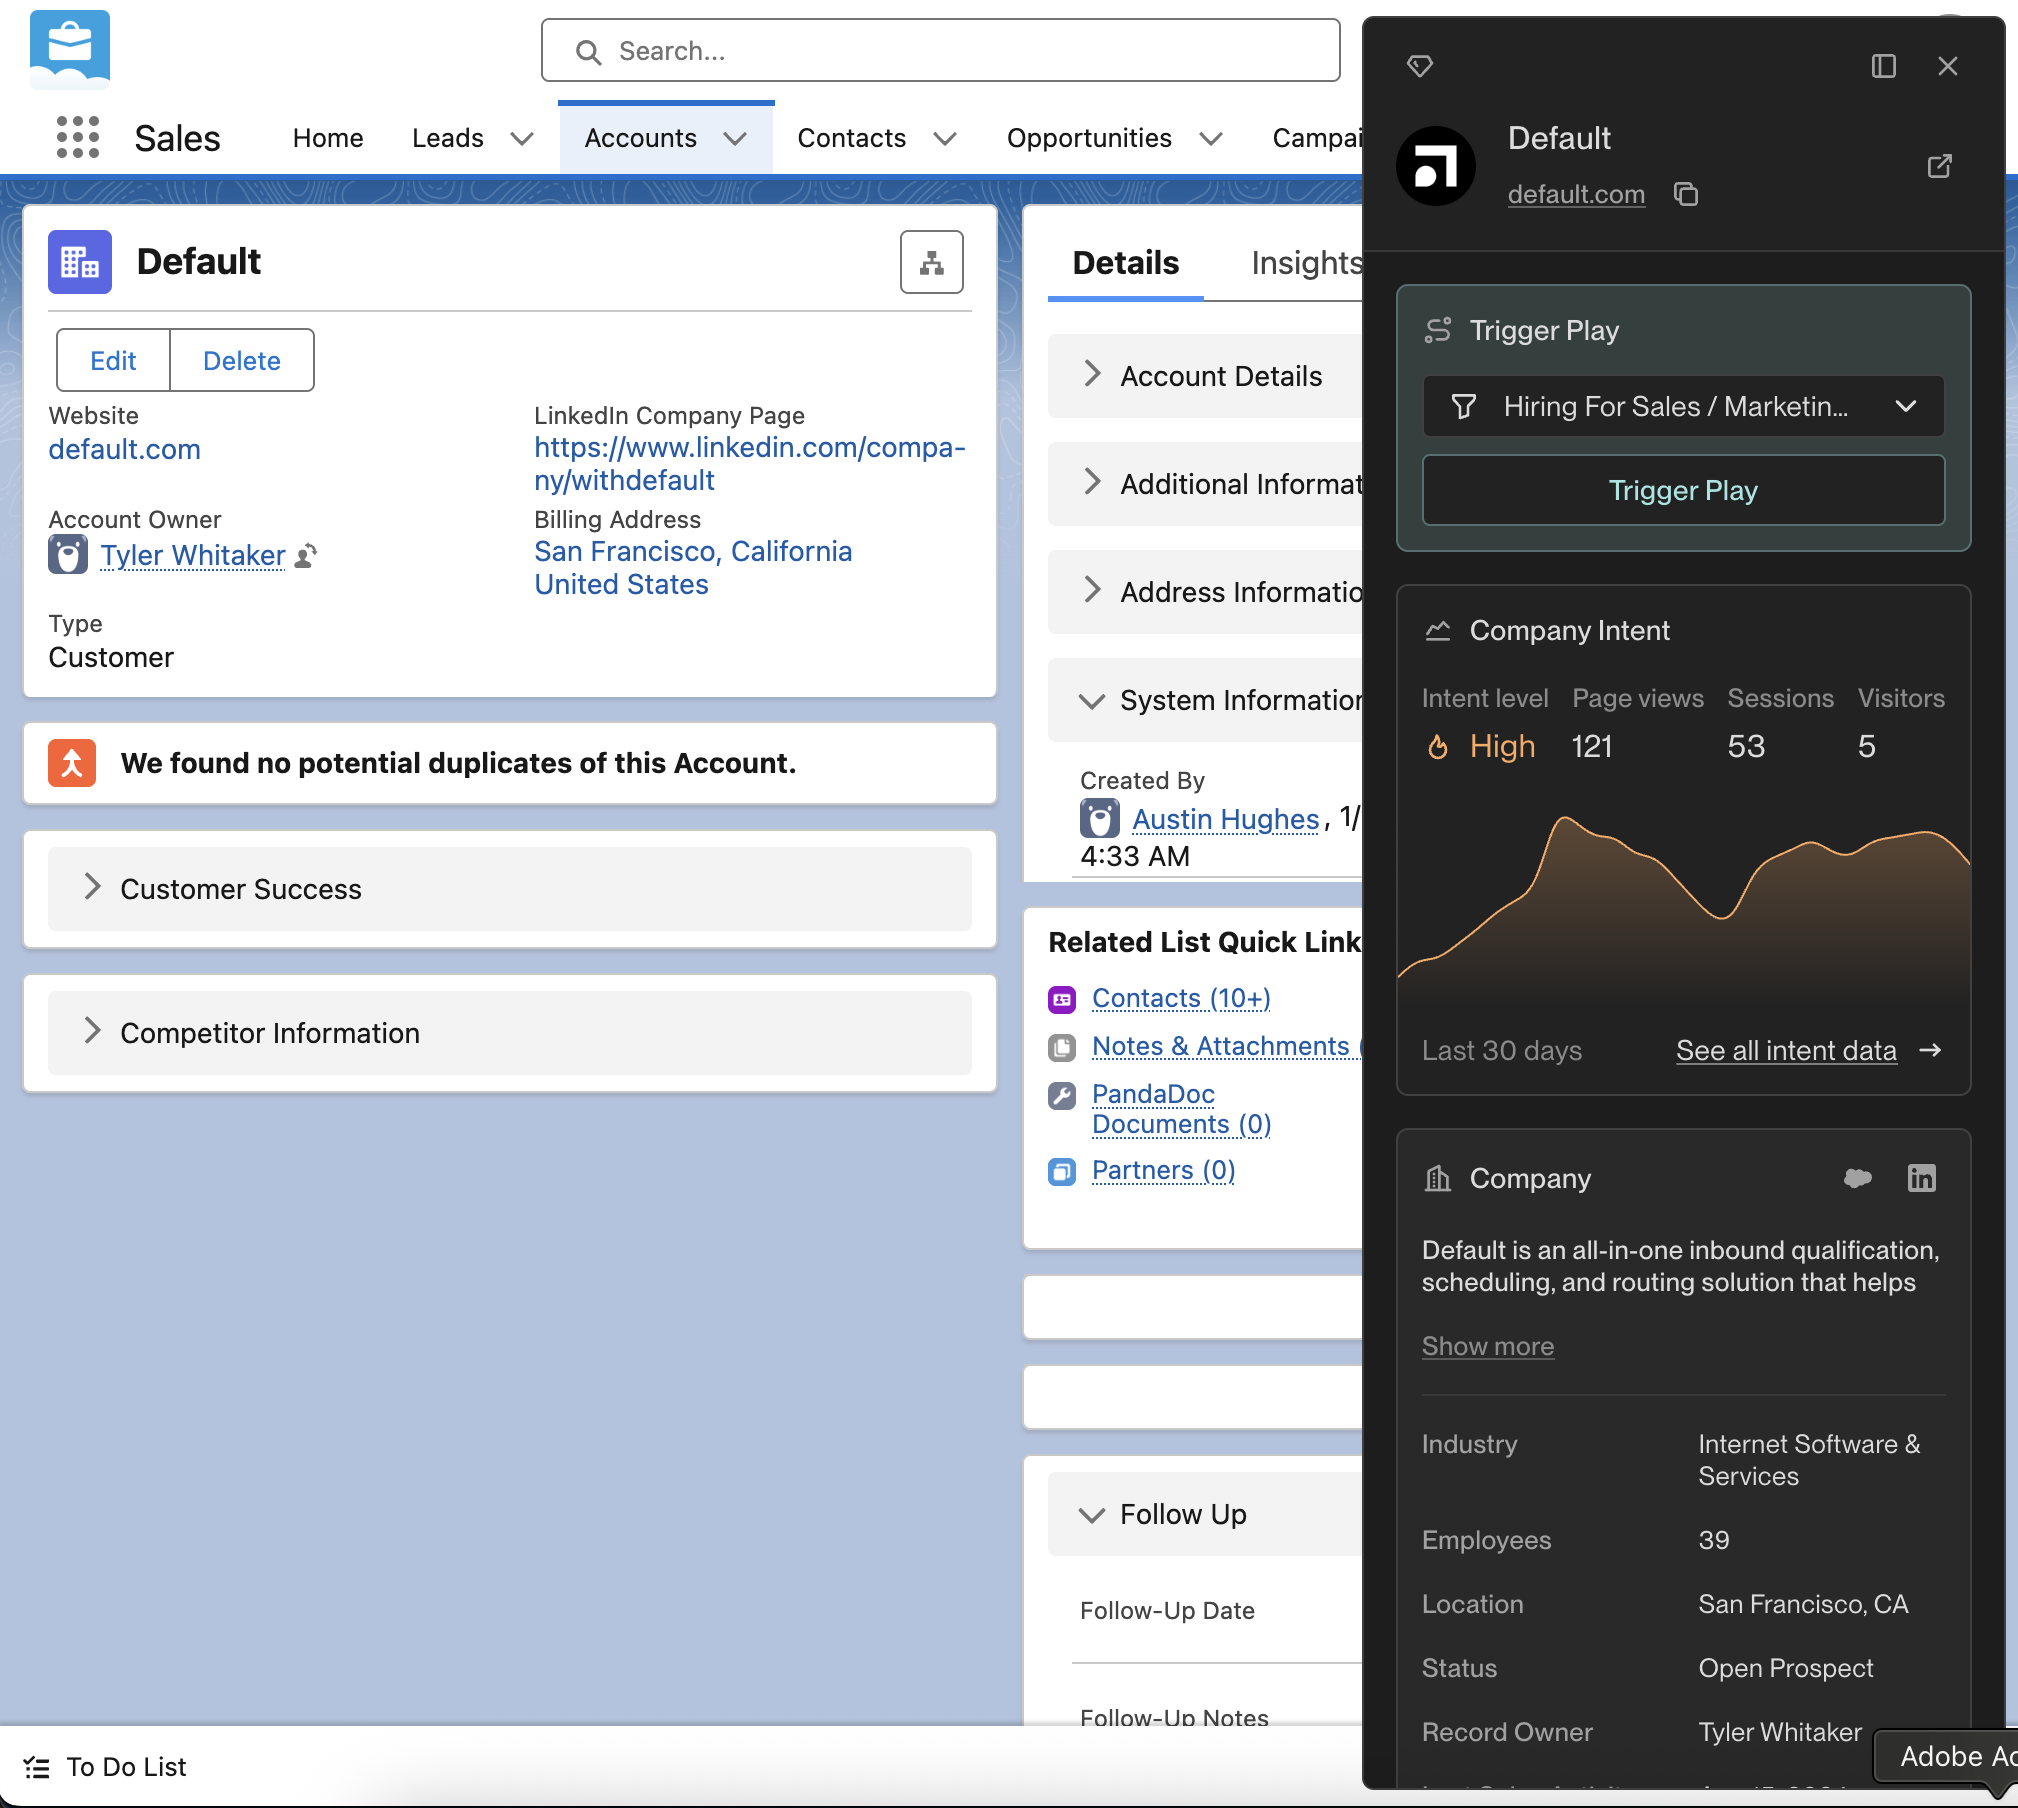This screenshot has height=1808, width=2018.
Task: Open the See all intent data link
Action: pyautogui.click(x=1786, y=1050)
